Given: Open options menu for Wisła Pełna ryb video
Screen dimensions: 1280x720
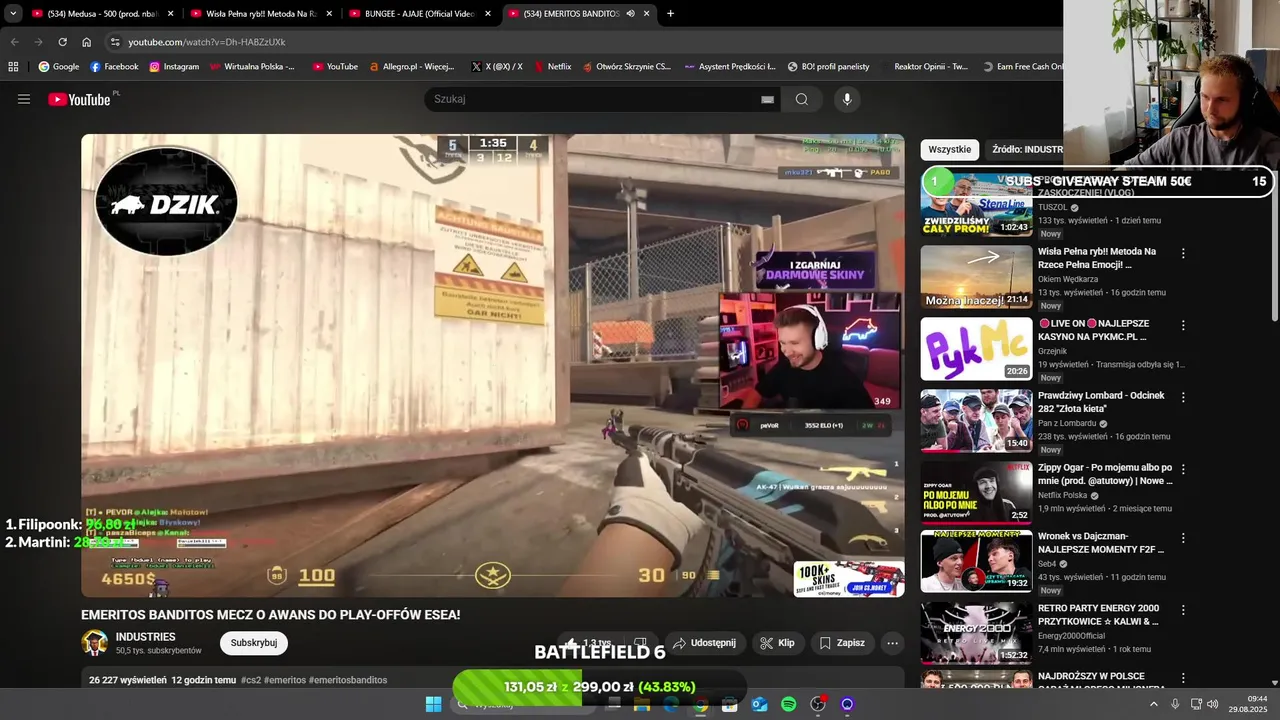Looking at the screenshot, I should coord(1183,254).
